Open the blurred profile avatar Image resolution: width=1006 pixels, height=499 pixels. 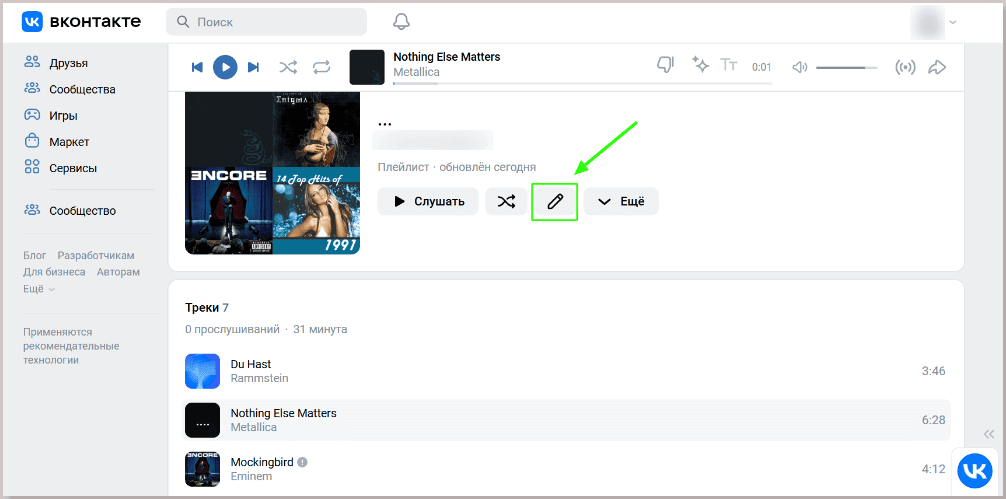point(927,22)
